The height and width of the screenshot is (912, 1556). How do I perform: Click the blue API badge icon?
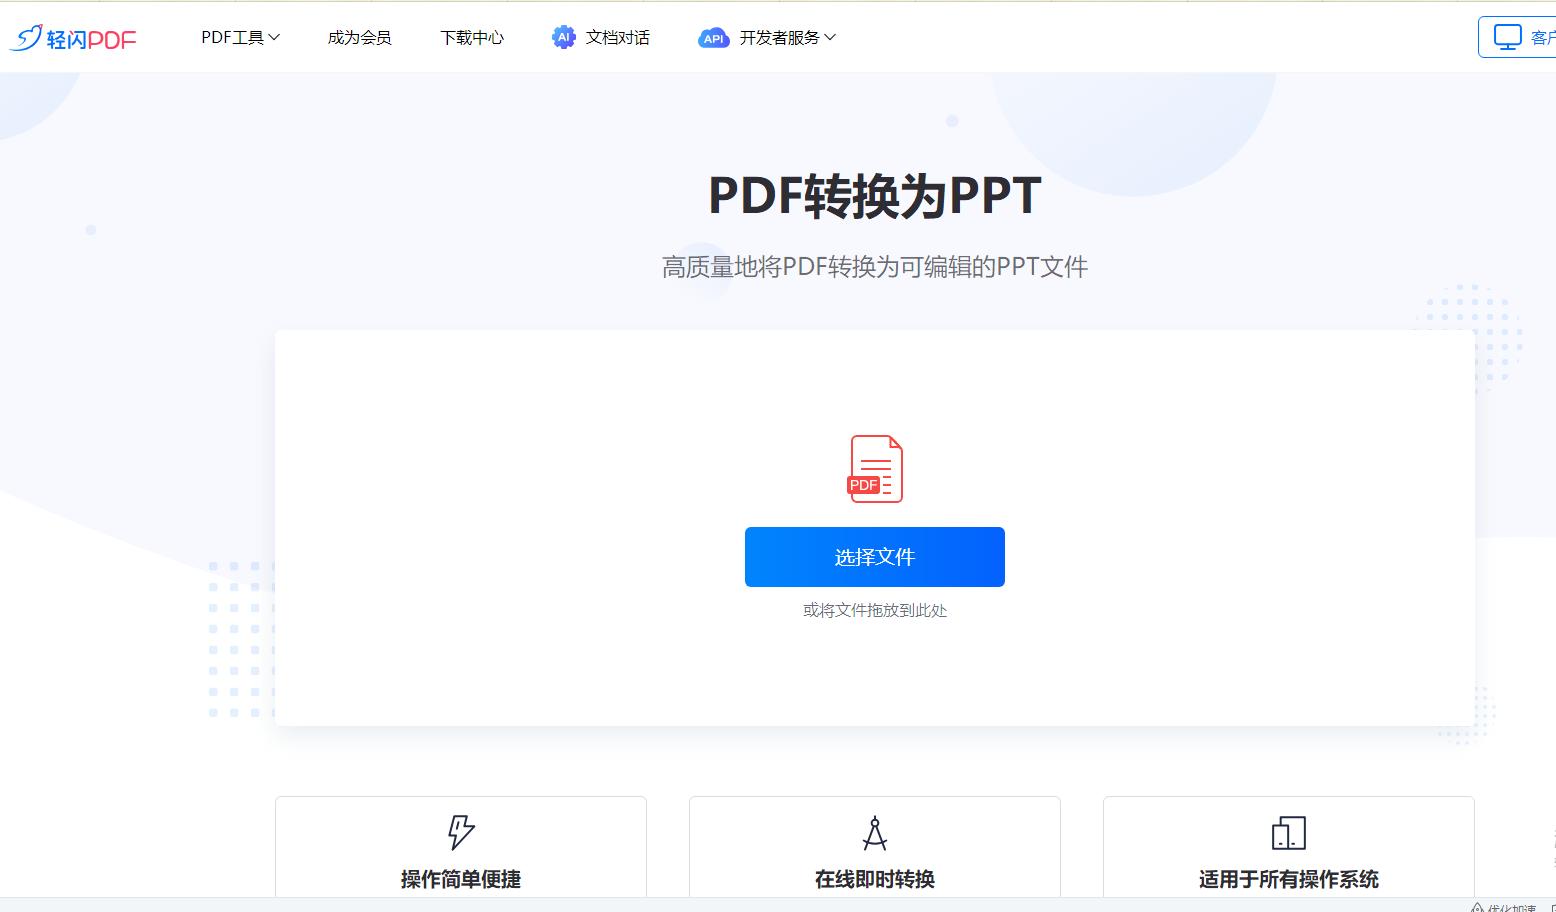tap(713, 38)
